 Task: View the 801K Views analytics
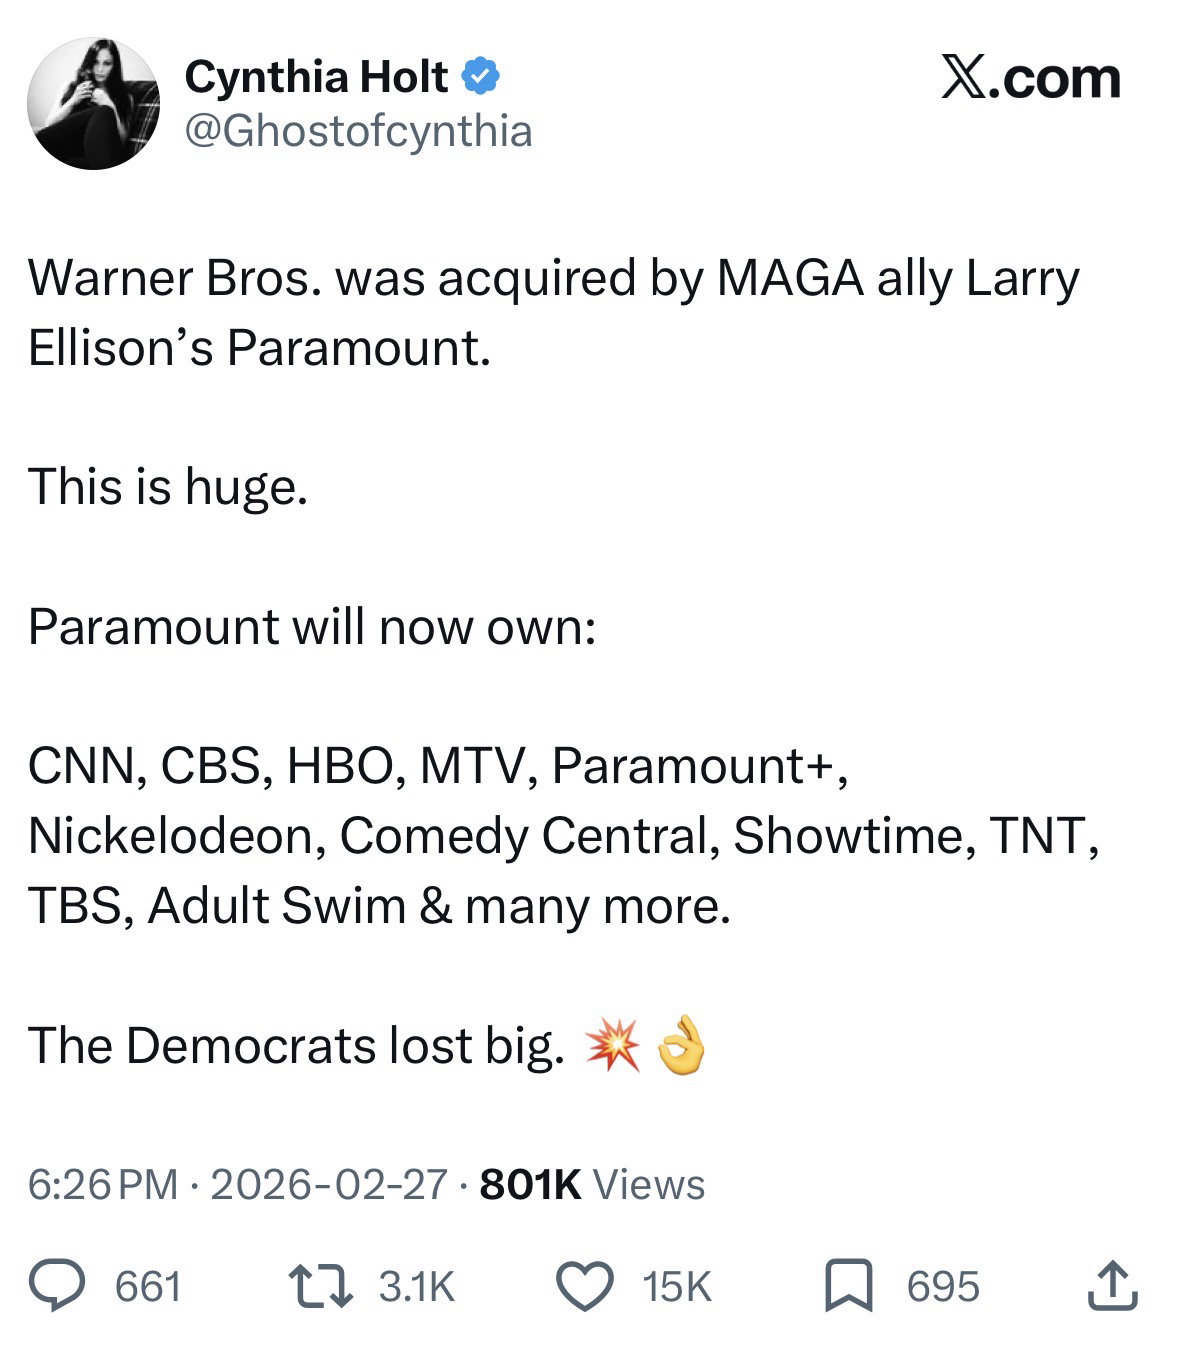tap(592, 1185)
